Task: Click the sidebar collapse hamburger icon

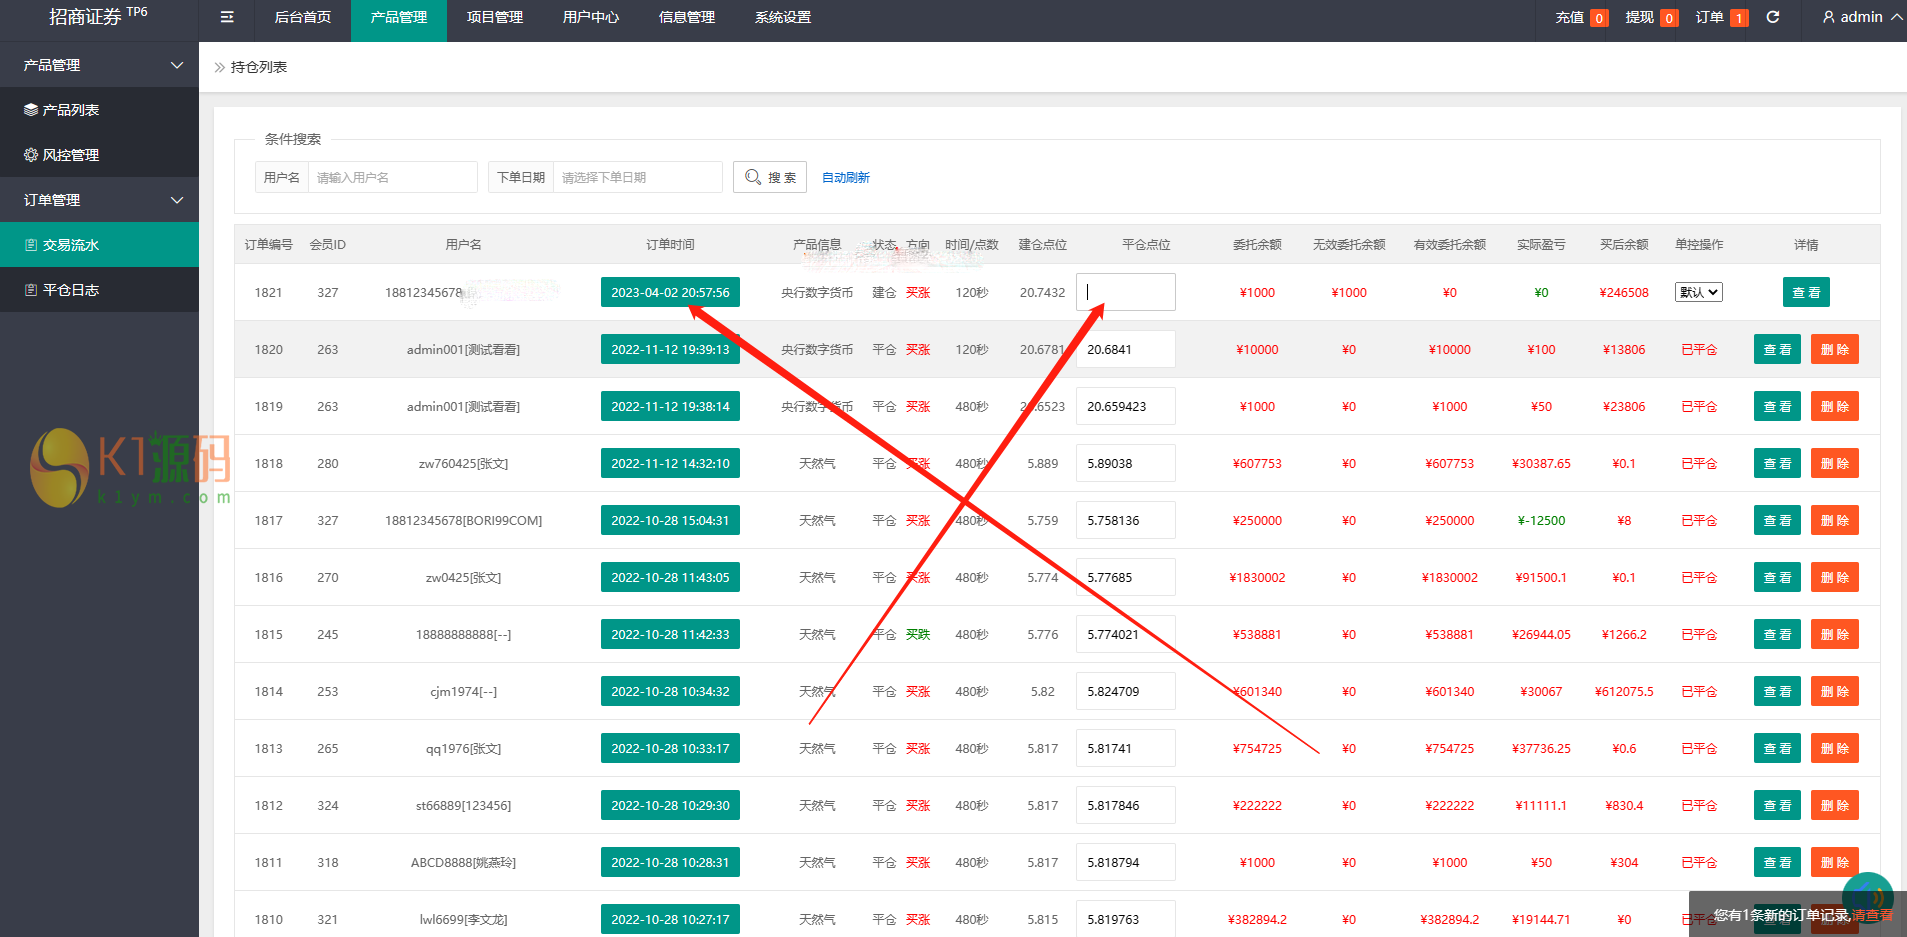Action: click(227, 17)
